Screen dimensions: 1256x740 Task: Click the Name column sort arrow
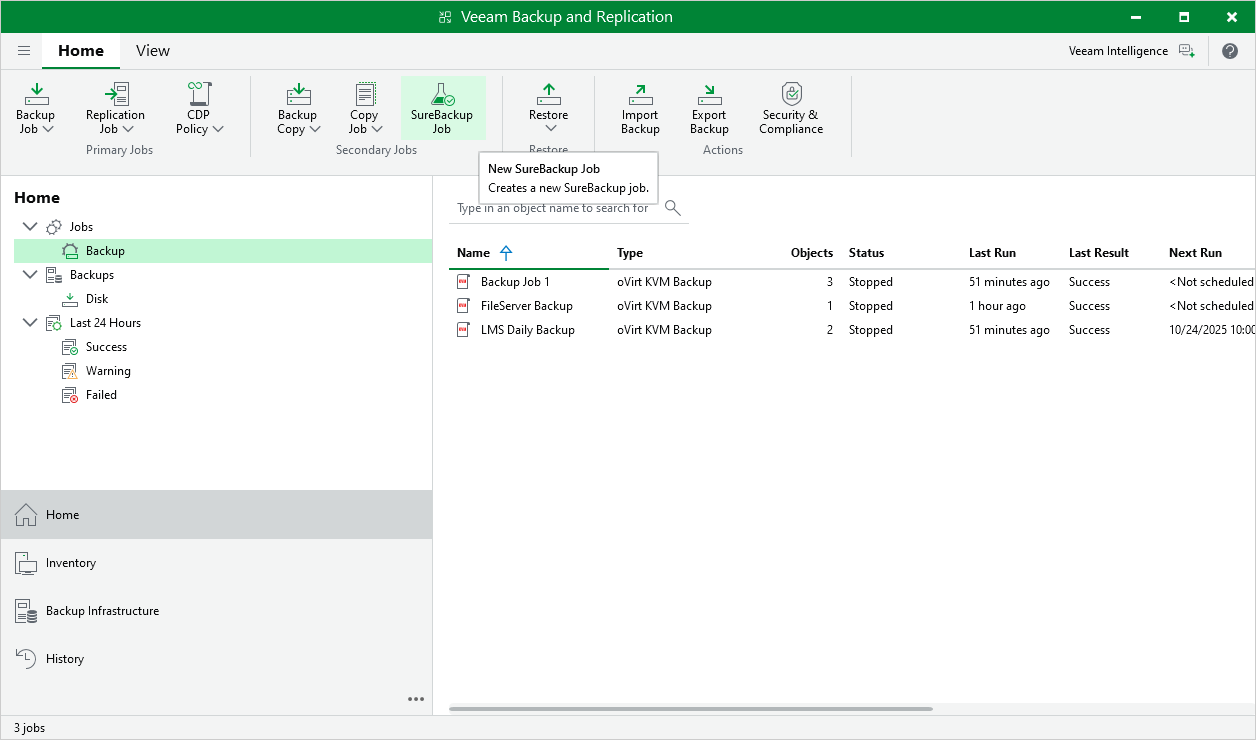pos(505,252)
